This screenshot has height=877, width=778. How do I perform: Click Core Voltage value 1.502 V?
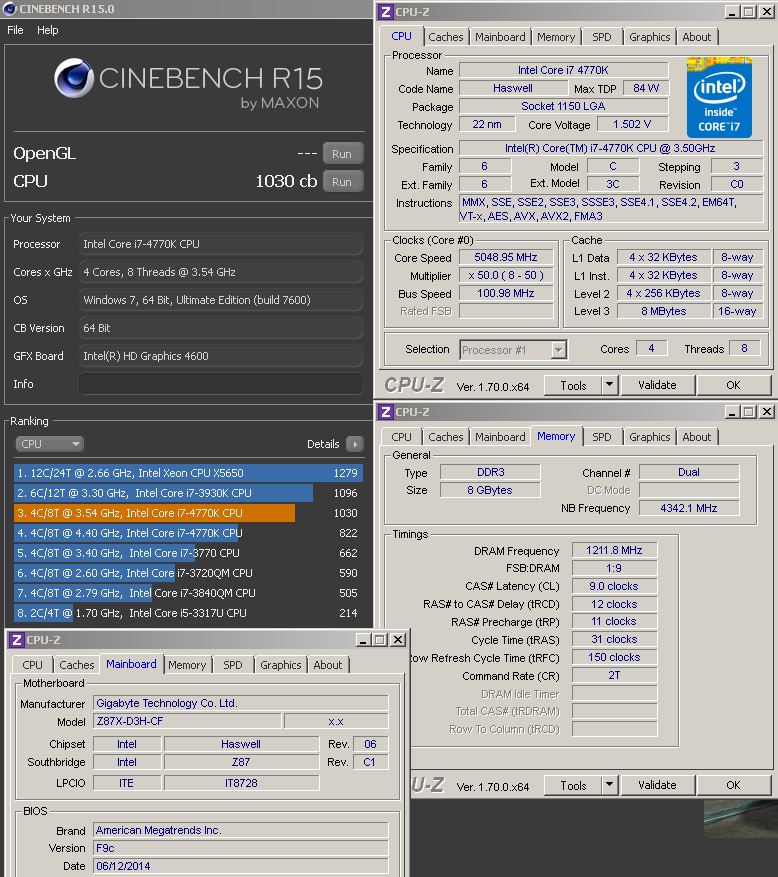[633, 124]
